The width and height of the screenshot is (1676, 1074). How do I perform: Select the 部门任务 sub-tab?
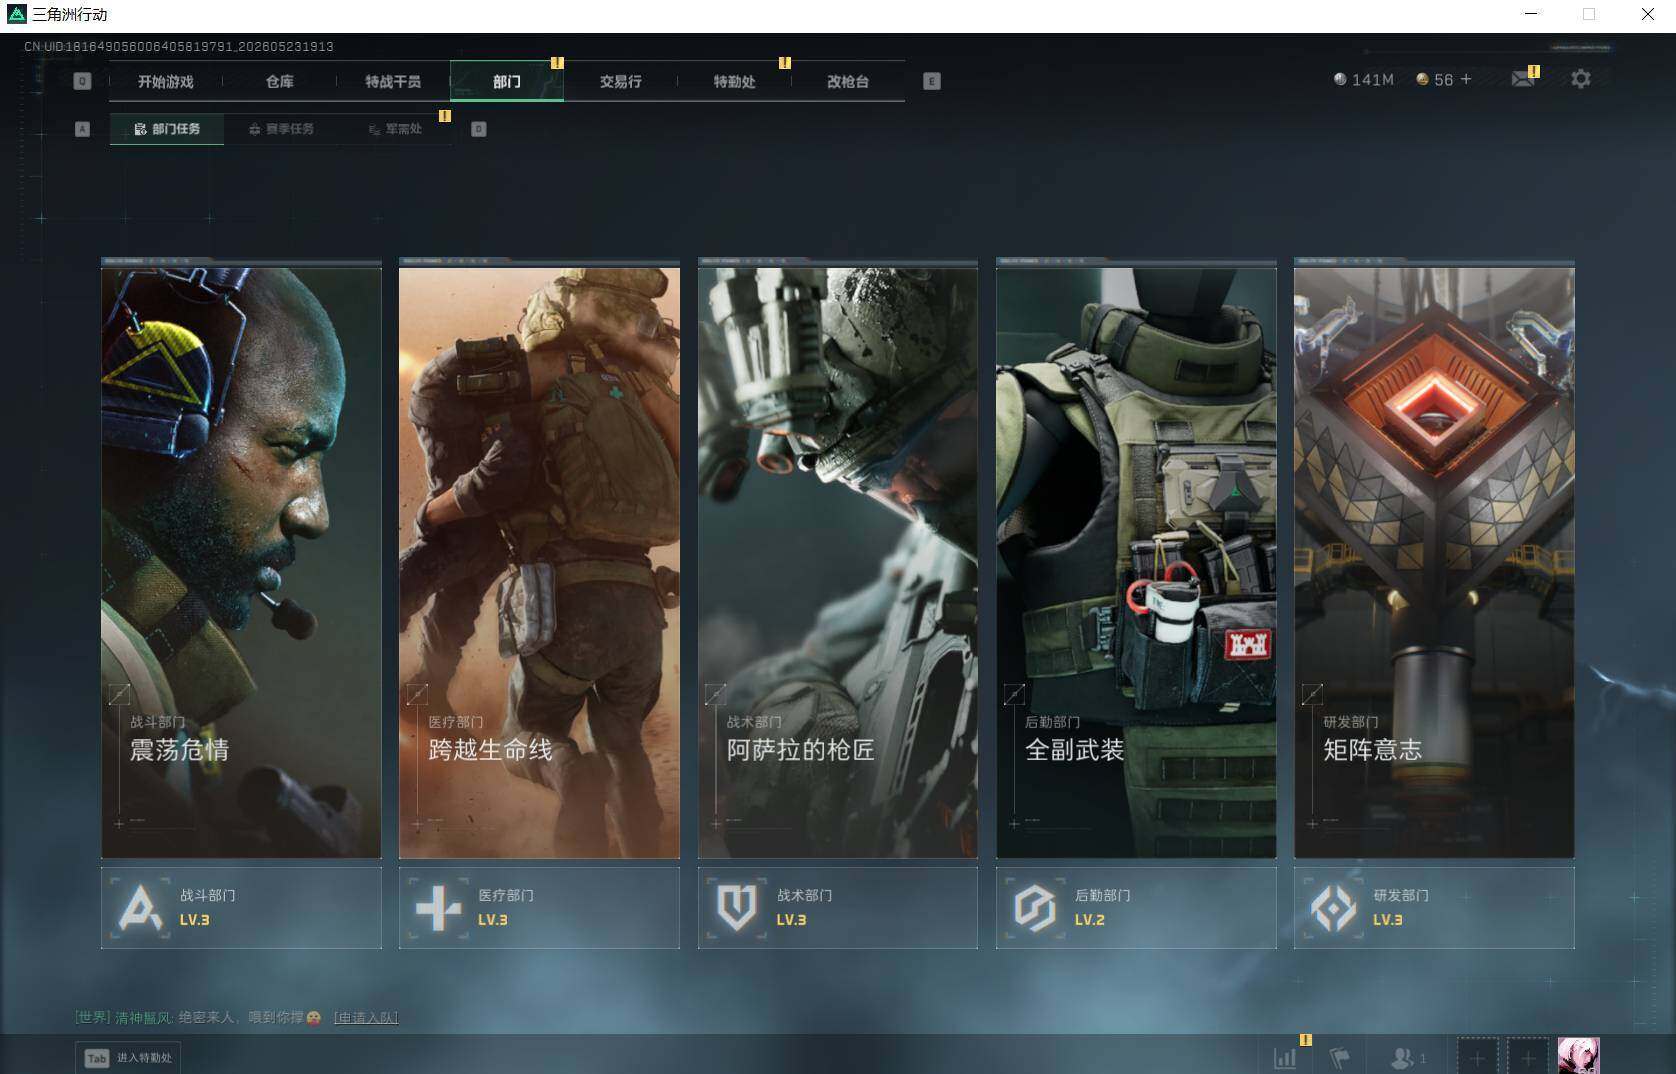tap(167, 129)
